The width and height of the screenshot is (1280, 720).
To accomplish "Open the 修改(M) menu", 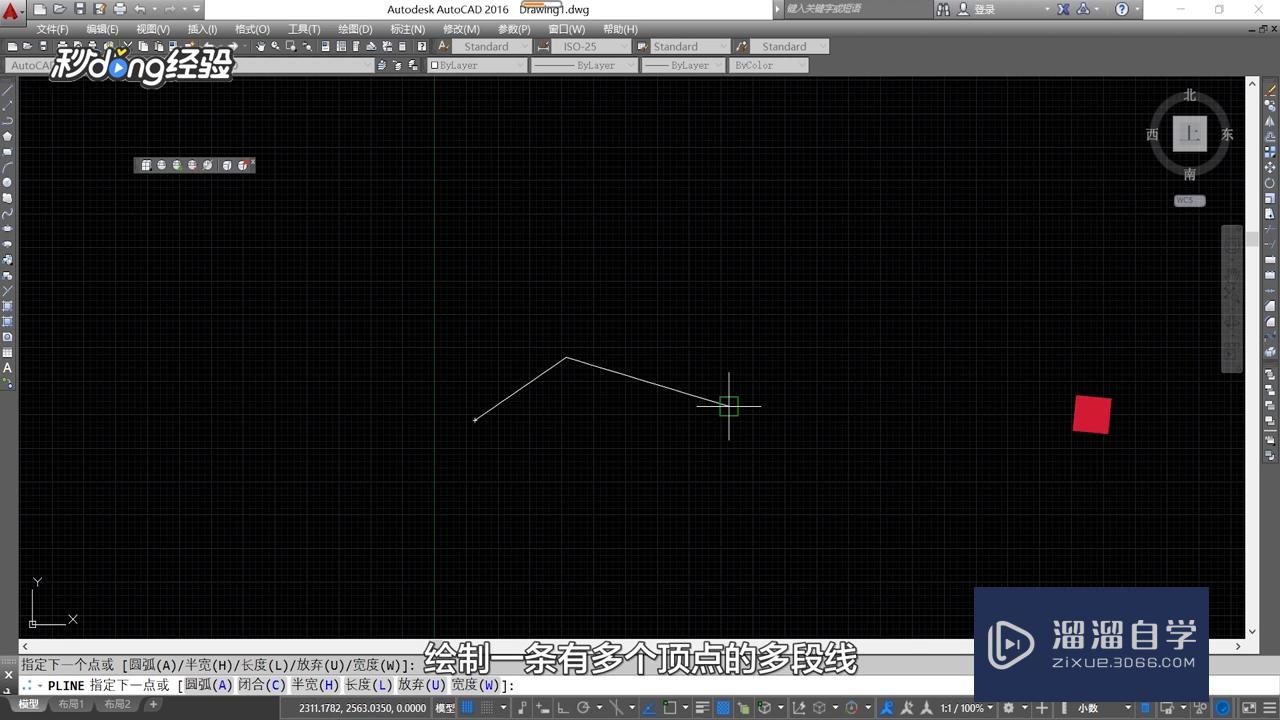I will [460, 29].
